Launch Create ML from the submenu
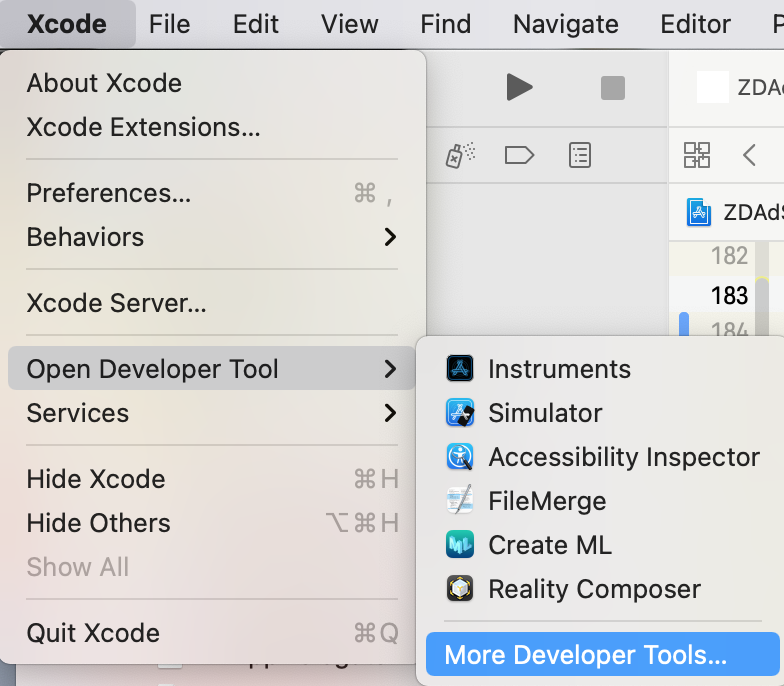This screenshot has height=686, width=784. (602, 545)
